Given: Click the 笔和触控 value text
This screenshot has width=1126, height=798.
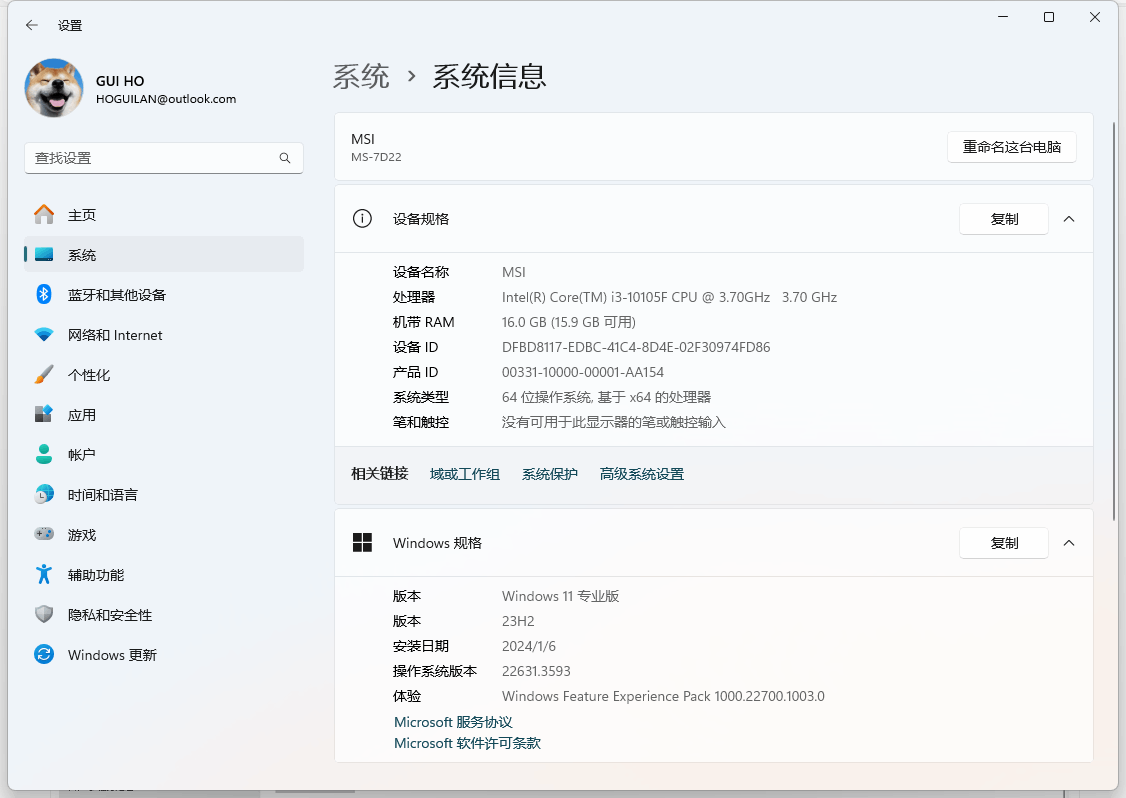Looking at the screenshot, I should (613, 422).
